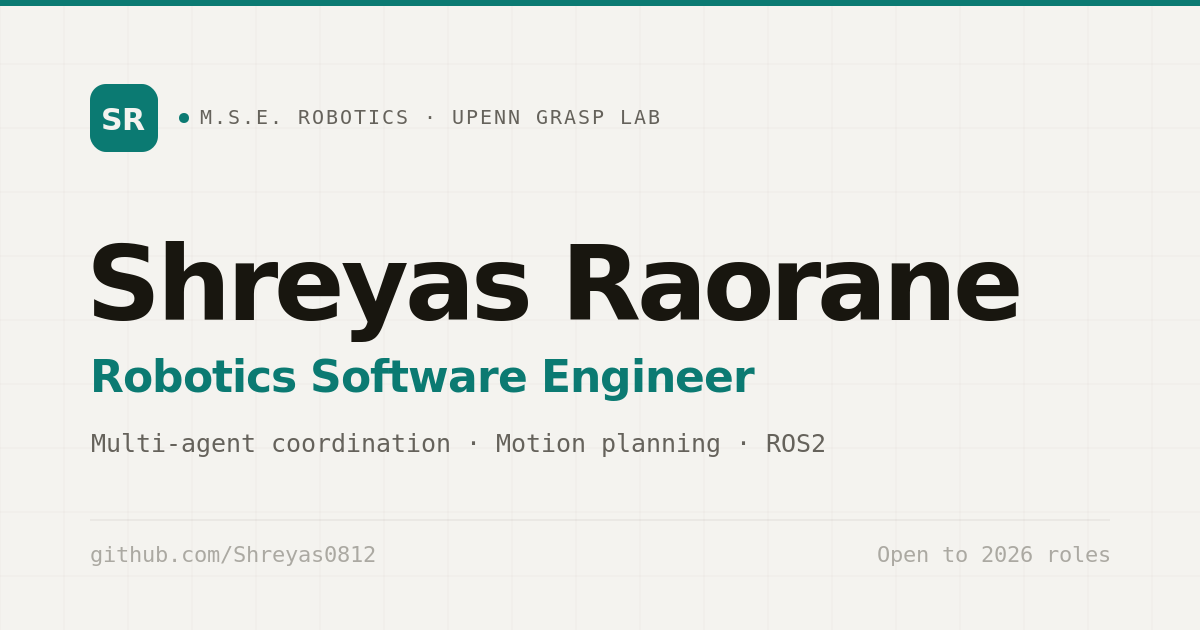Click the 'Robotics Software Engineer' subtitle
Image resolution: width=1200 pixels, height=630 pixels.
[422, 378]
